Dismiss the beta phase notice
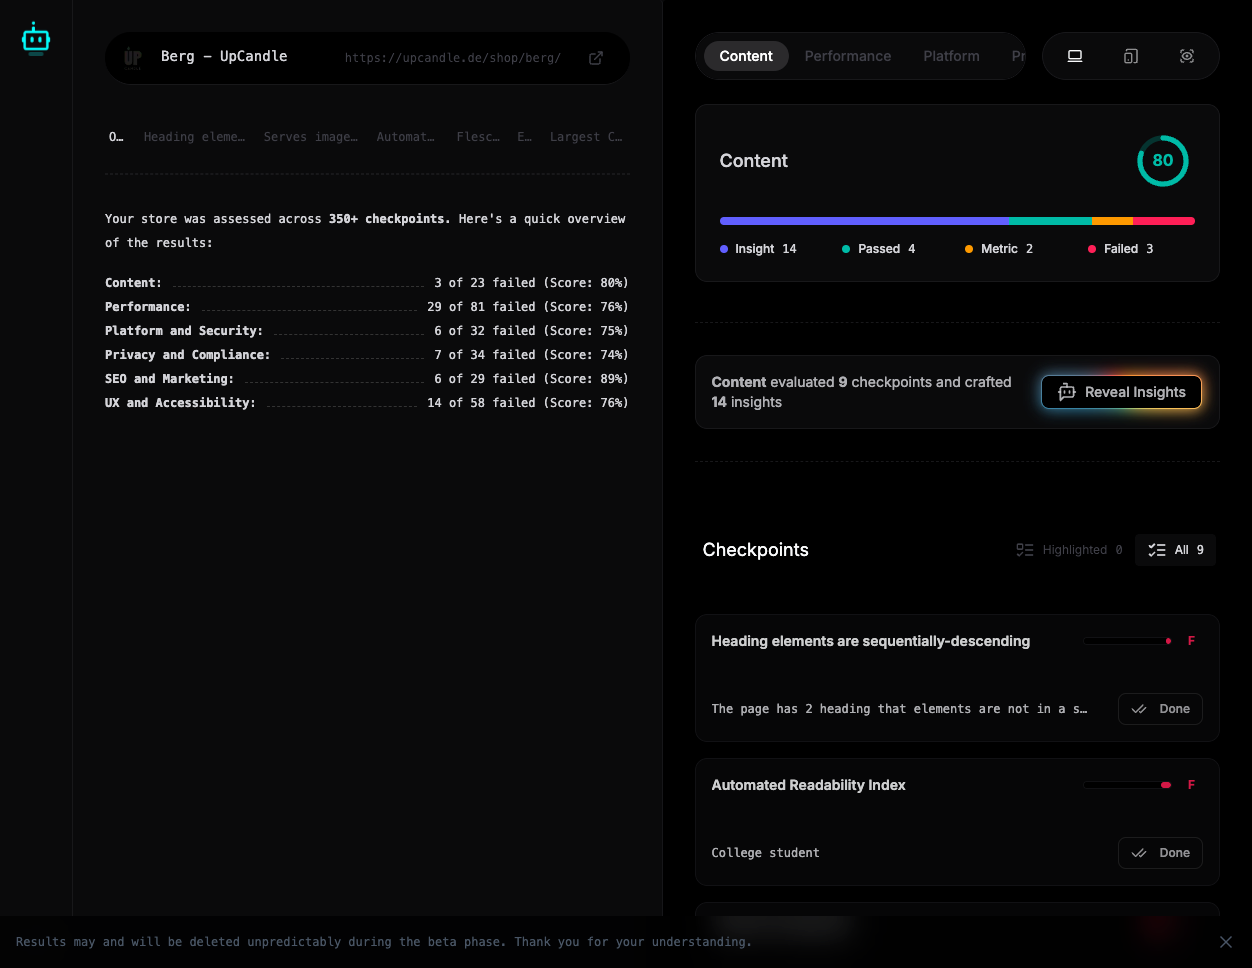 pyautogui.click(x=1225, y=941)
